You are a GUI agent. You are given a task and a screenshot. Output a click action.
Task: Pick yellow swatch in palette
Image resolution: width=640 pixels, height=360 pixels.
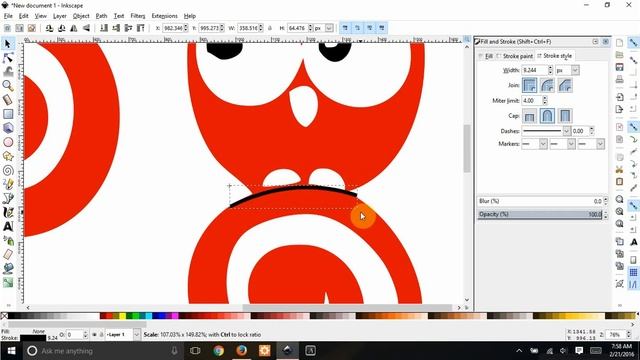pos(122,316)
